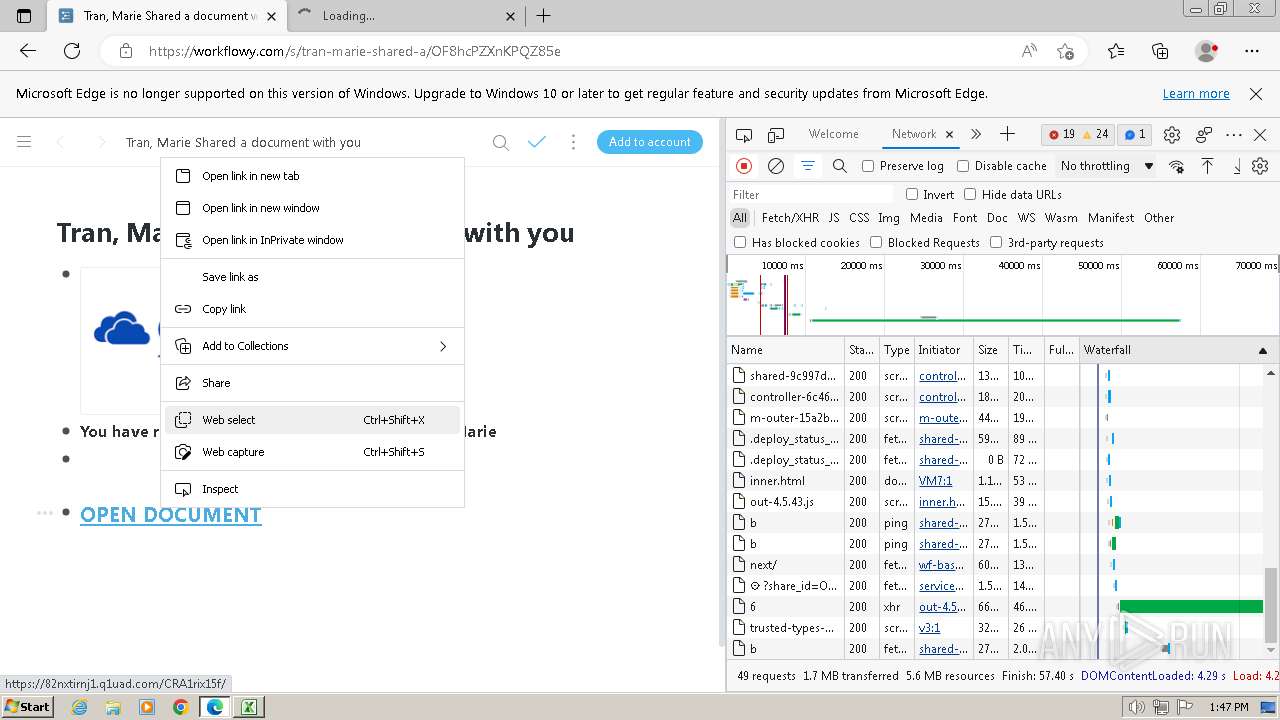Filter requests by Fetch/XHR

coord(790,217)
